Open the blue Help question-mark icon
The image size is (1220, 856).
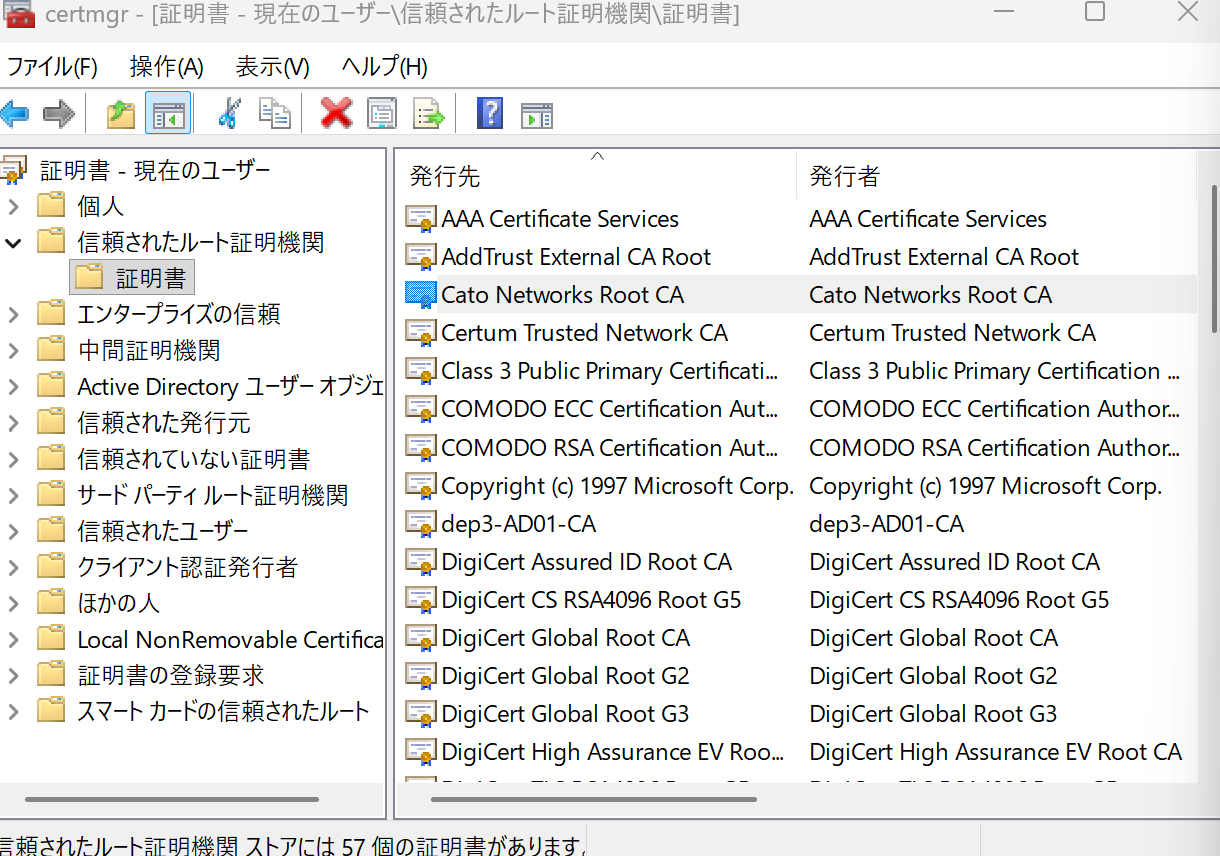click(490, 113)
